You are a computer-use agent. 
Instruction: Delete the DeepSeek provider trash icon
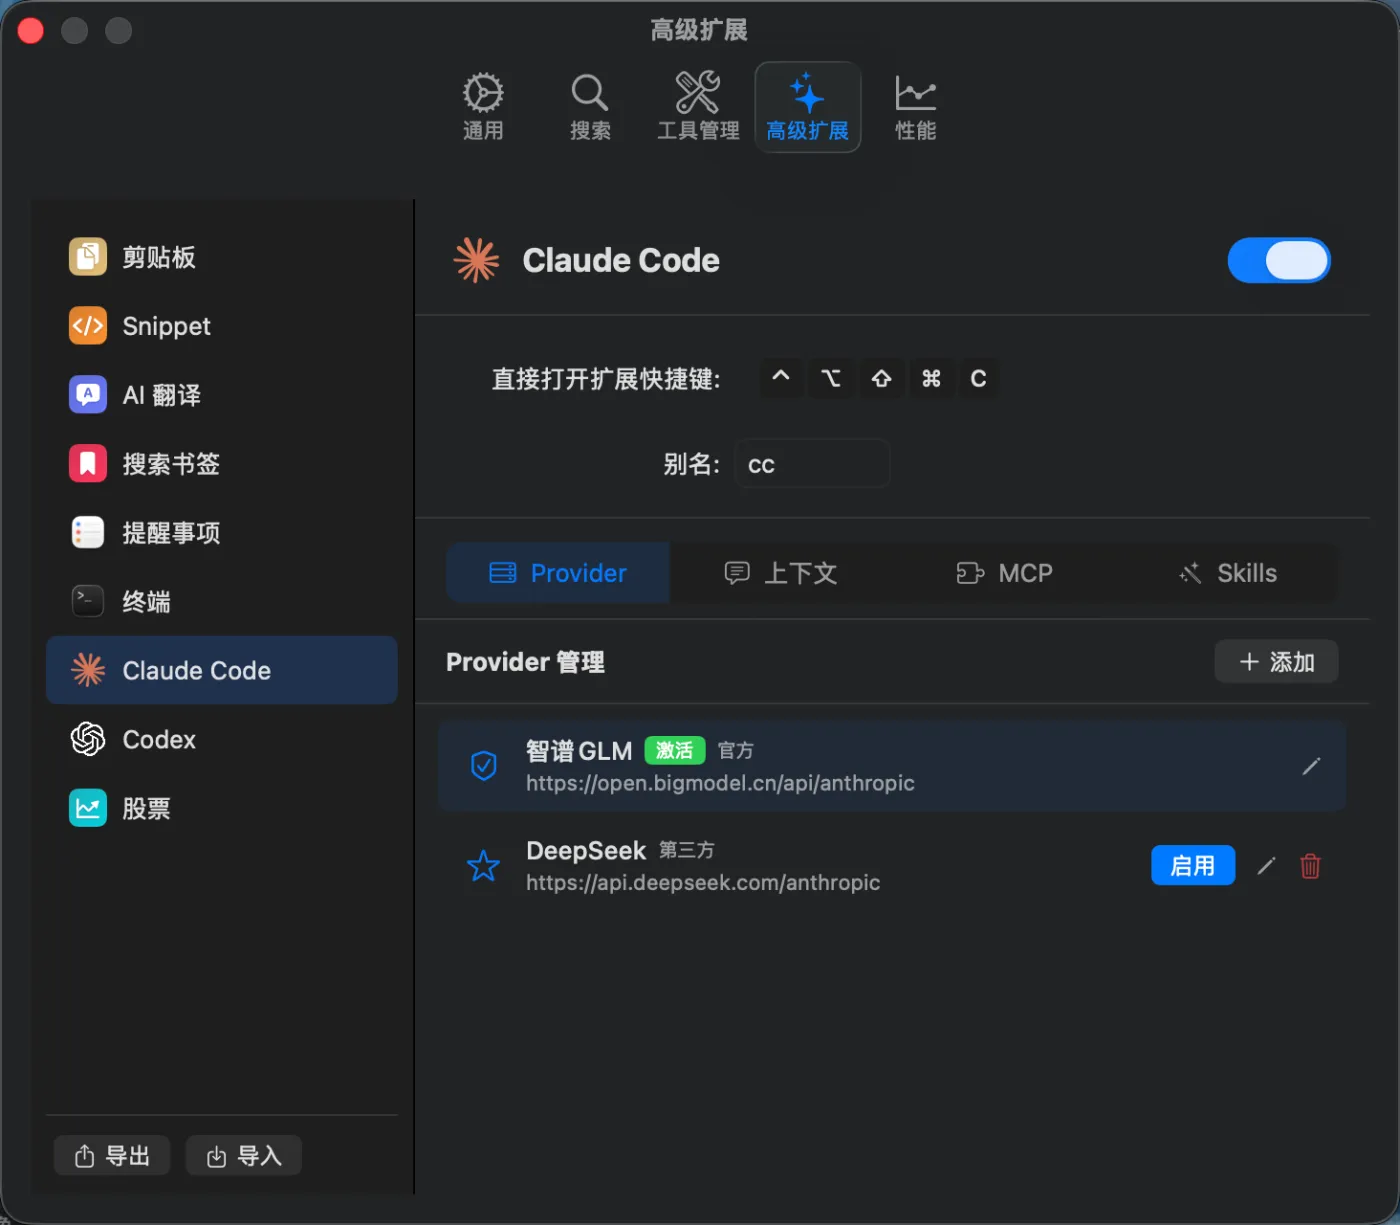pyautogui.click(x=1310, y=866)
